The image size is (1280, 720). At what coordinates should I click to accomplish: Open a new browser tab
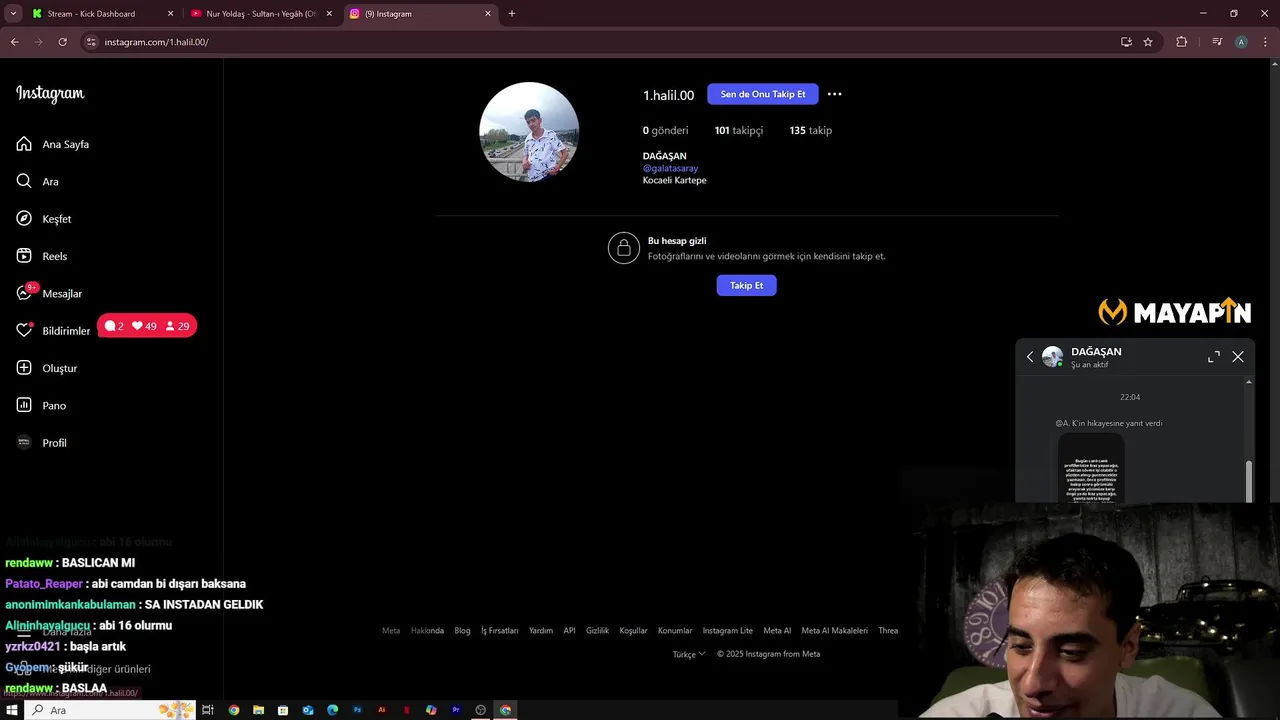512,14
